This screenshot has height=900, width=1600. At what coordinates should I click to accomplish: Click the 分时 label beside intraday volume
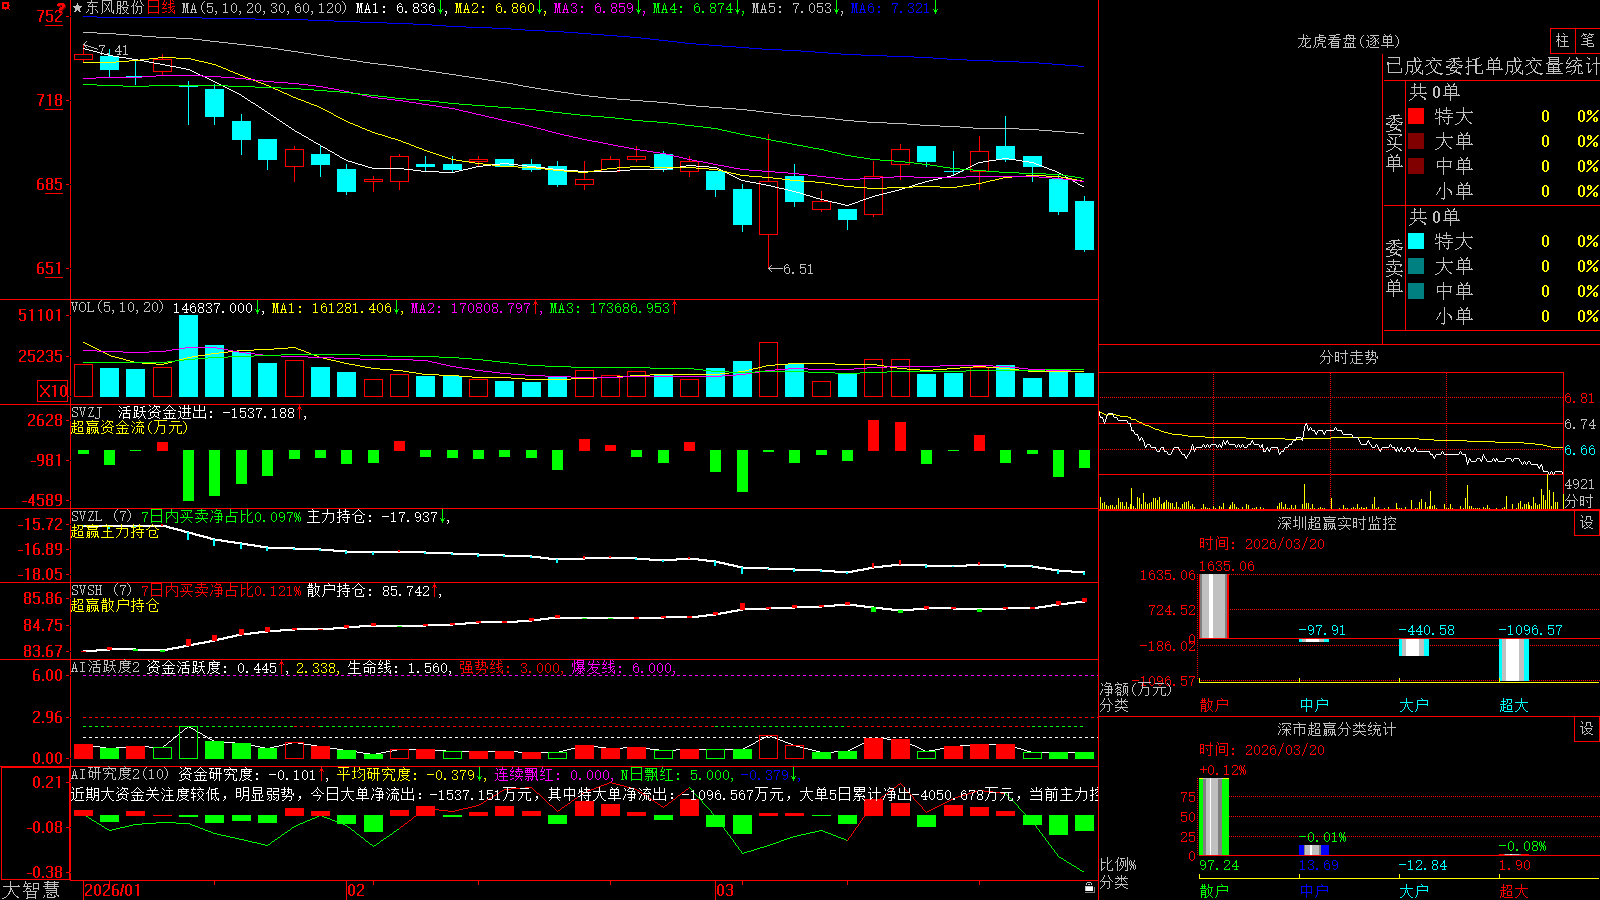[1579, 501]
